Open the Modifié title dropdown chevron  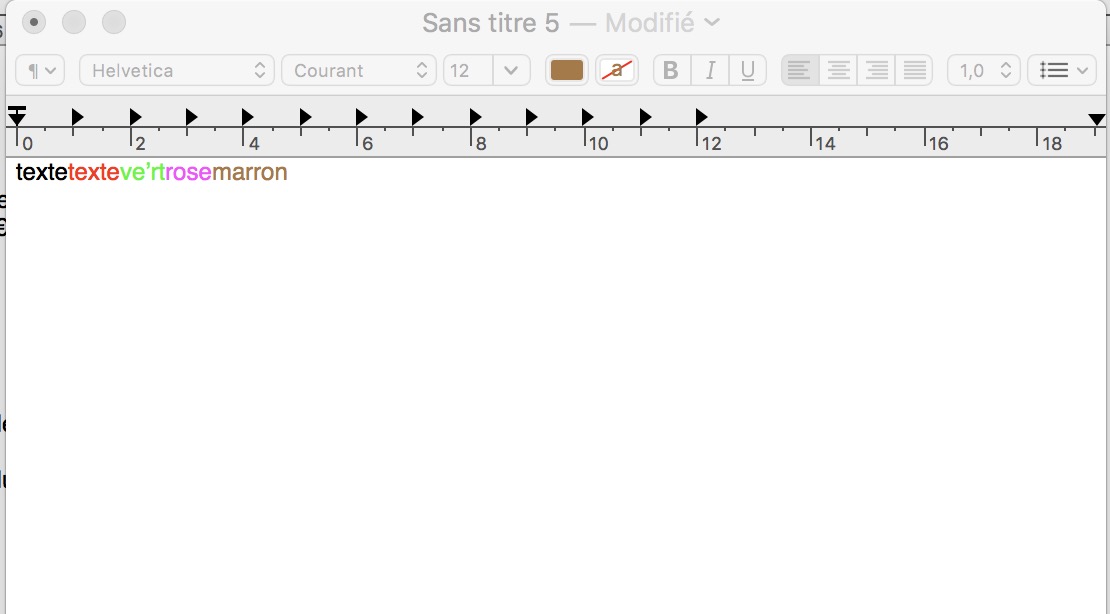coord(712,22)
